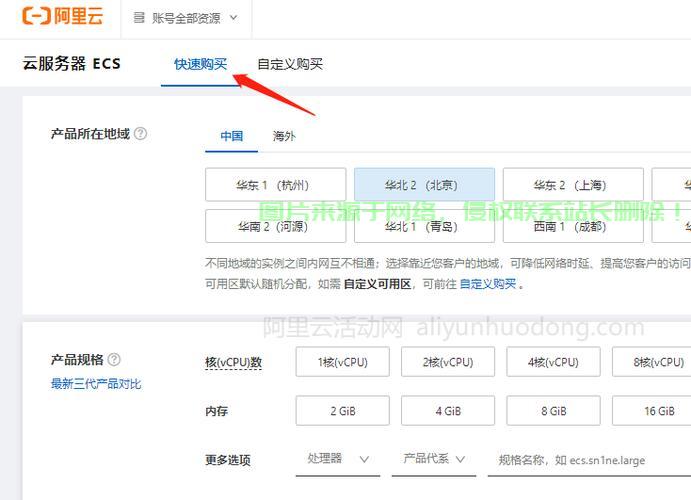The image size is (691, 500).
Task: Click the 内存 label
Action: (x=216, y=411)
